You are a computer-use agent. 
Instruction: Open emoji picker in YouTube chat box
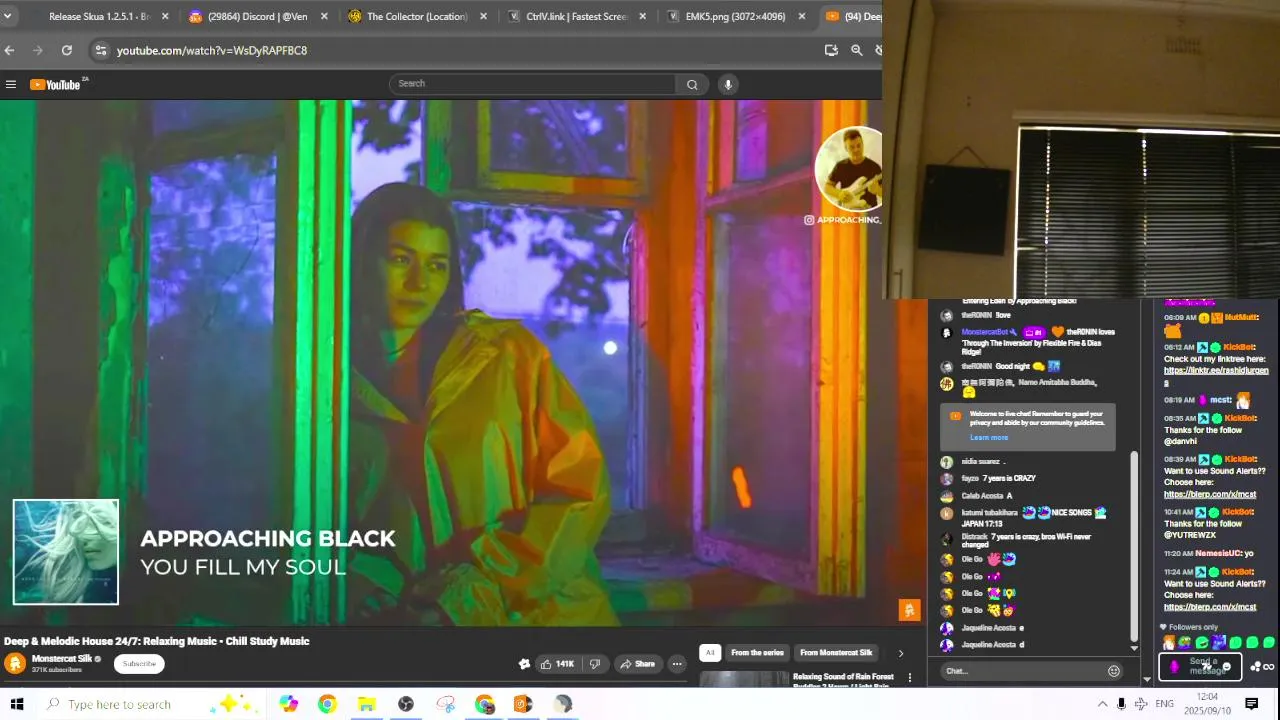(x=1114, y=671)
